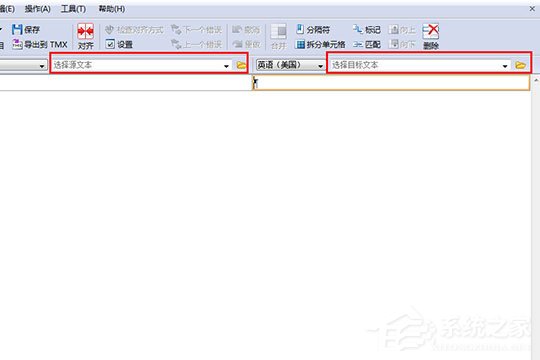The height and width of the screenshot is (360, 540).
Task: Browse for target text with folder icon
Action: click(x=520, y=65)
